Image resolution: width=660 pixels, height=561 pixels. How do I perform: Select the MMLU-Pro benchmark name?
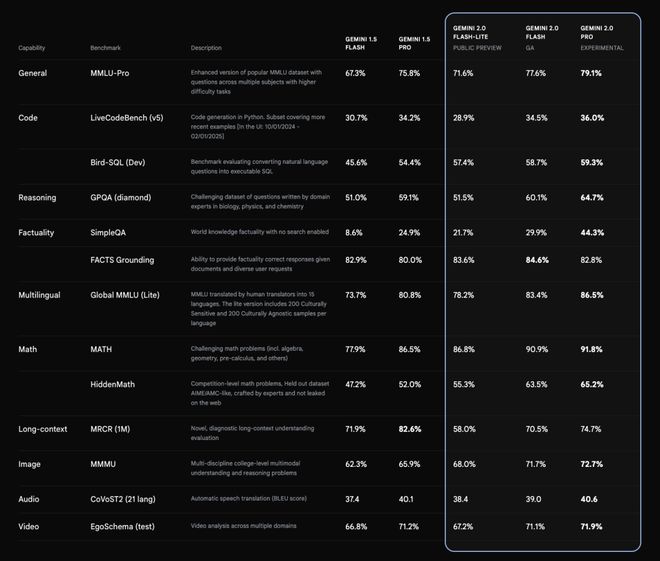point(109,73)
